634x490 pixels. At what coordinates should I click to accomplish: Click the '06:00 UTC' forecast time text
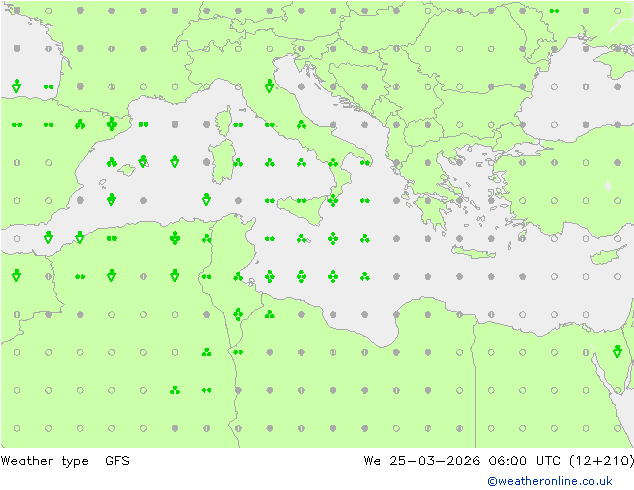pyautogui.click(x=524, y=460)
